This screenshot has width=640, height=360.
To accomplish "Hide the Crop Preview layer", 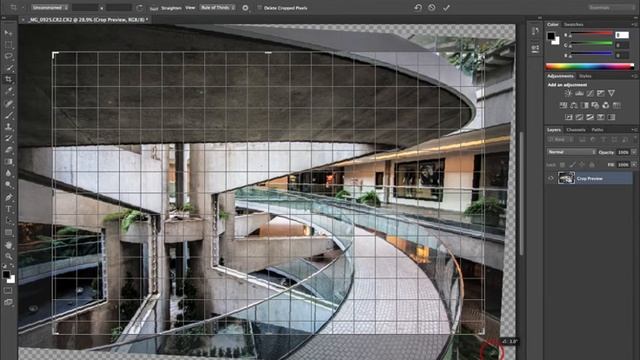I will coord(551,178).
